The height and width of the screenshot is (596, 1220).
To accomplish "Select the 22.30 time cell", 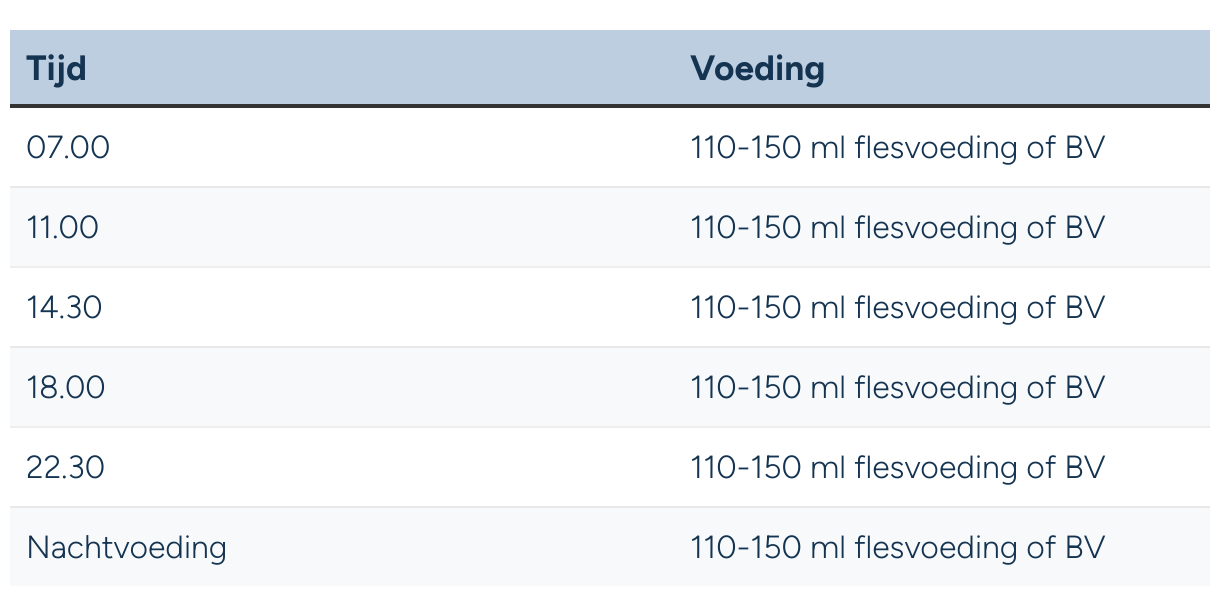I will coord(66,468).
